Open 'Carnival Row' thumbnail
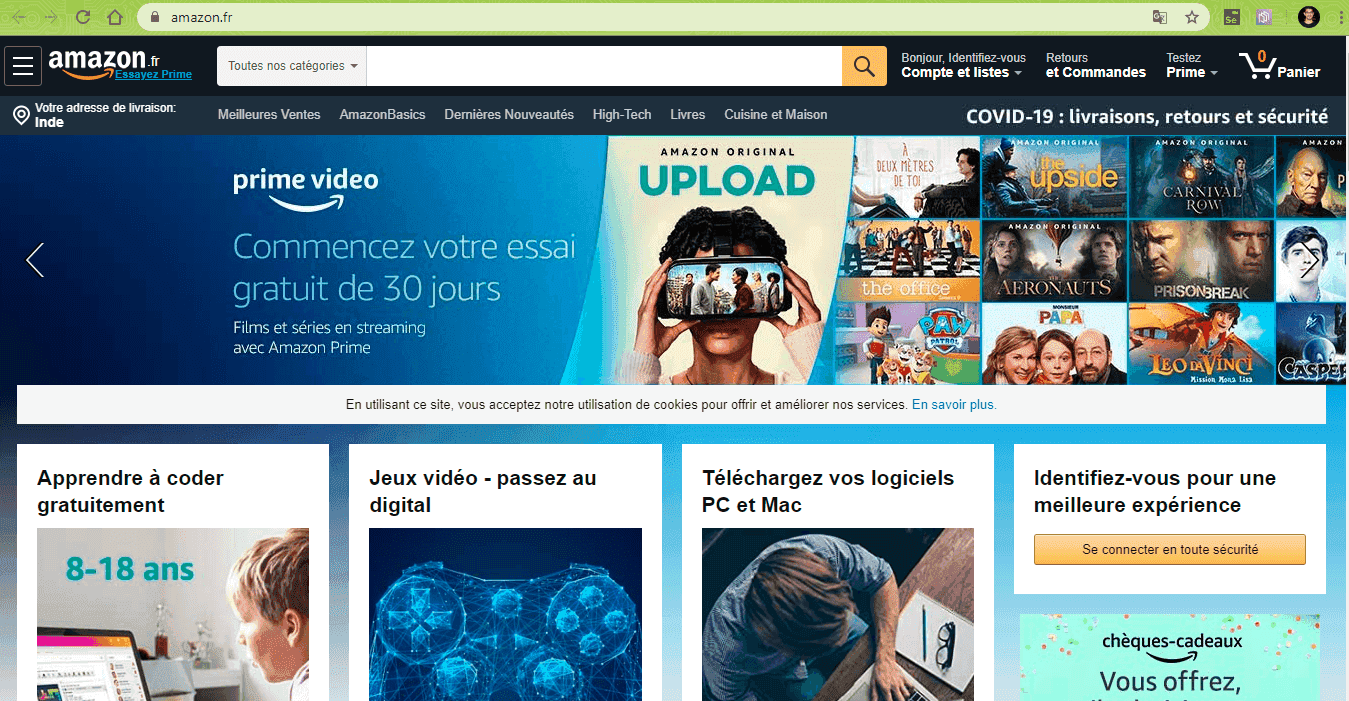This screenshot has height=701, width=1349. coord(1202,177)
